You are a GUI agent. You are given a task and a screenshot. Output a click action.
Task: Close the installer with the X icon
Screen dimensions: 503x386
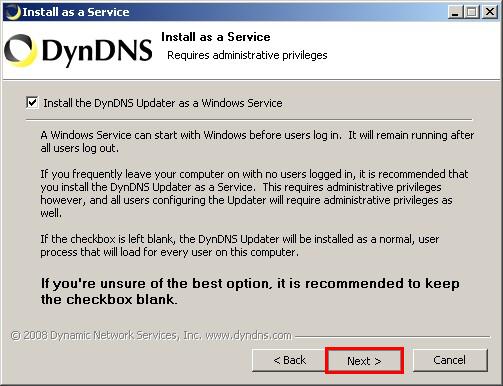(490, 12)
